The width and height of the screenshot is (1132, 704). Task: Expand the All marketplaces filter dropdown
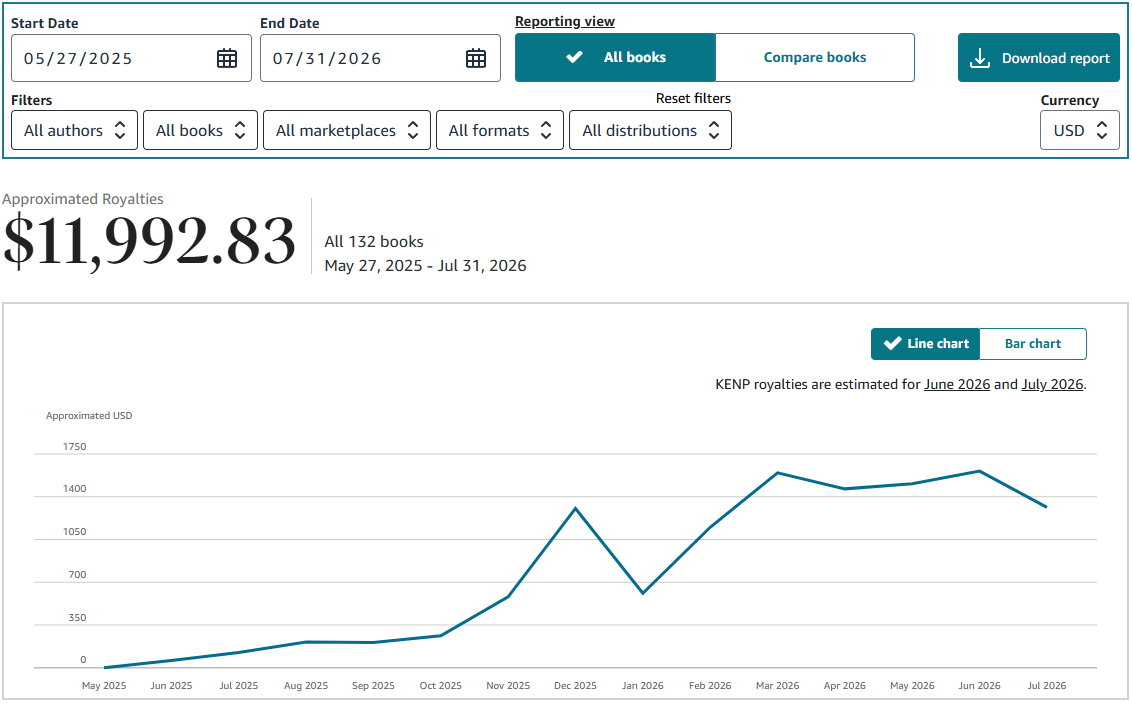click(x=347, y=131)
